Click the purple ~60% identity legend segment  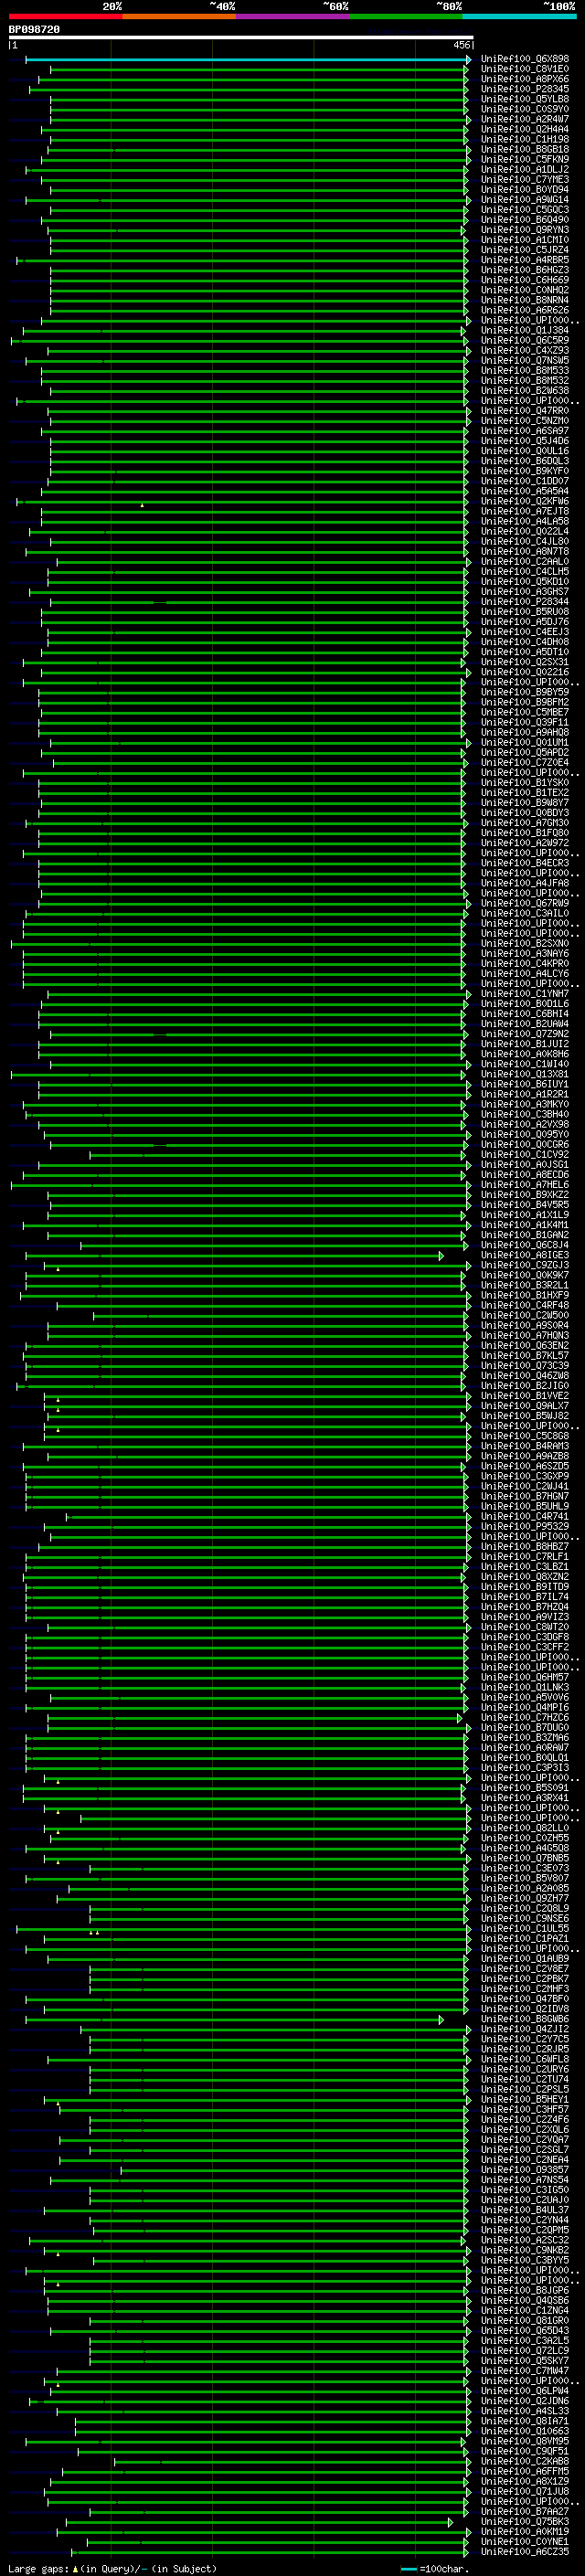point(293,17)
